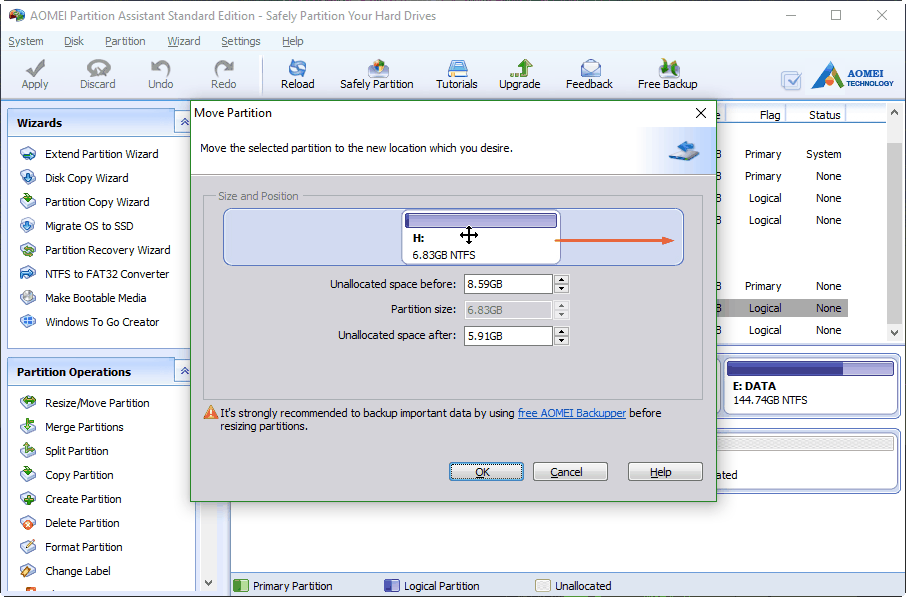Confirm move with the OK button
This screenshot has width=906, height=597.
[486, 471]
